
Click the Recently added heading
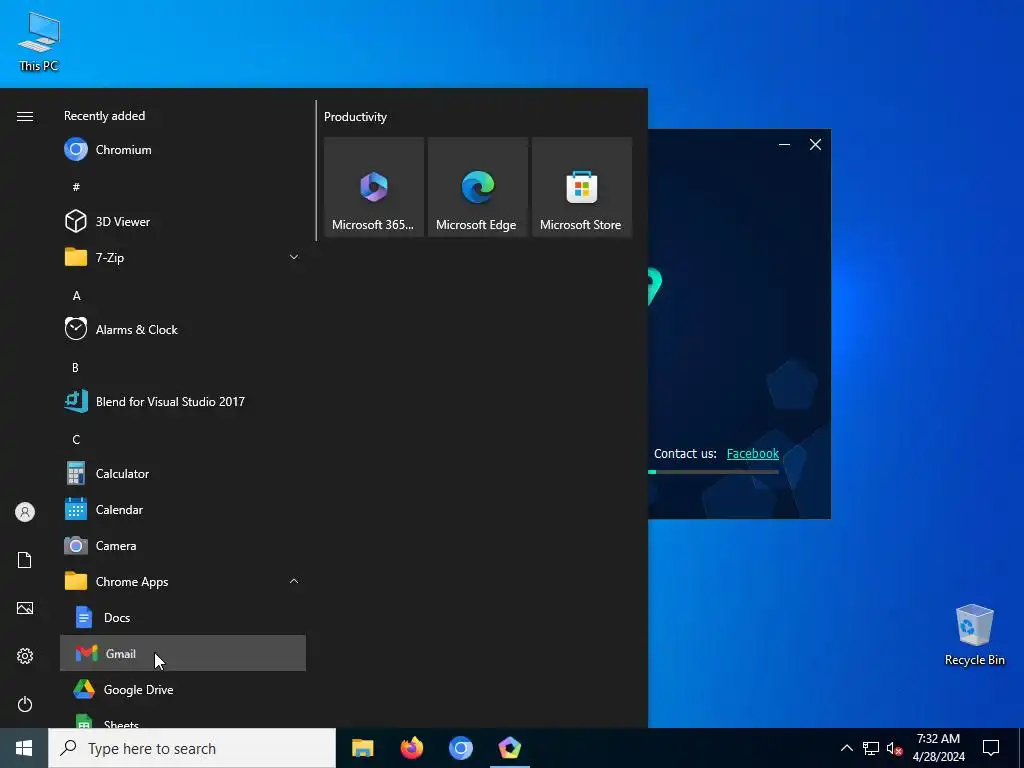coord(104,116)
